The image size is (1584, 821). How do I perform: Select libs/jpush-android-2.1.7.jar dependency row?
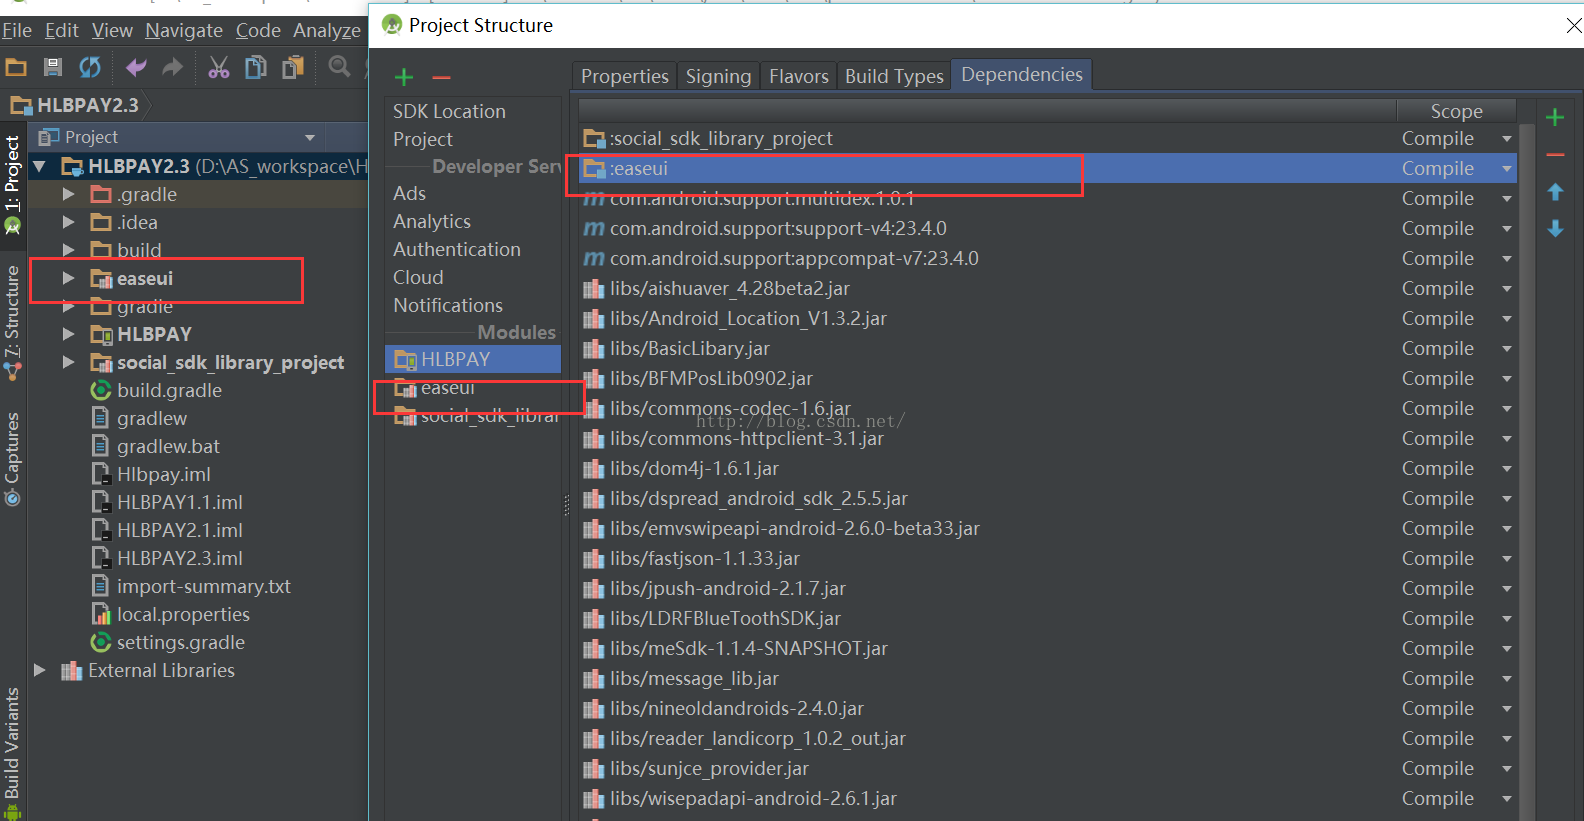coord(1047,589)
